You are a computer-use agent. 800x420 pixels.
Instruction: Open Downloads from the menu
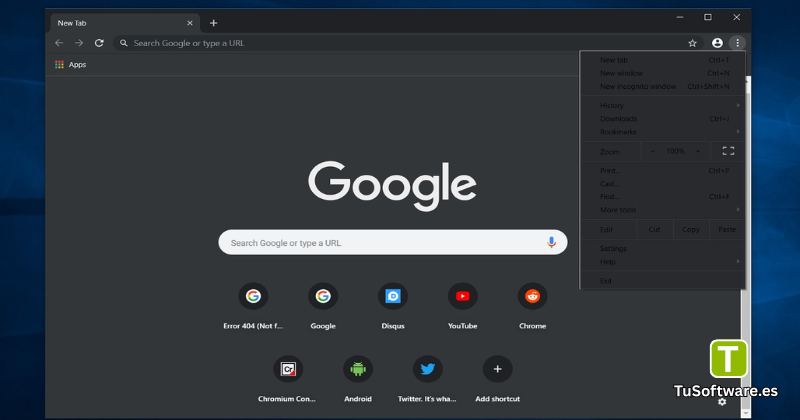pos(662,118)
